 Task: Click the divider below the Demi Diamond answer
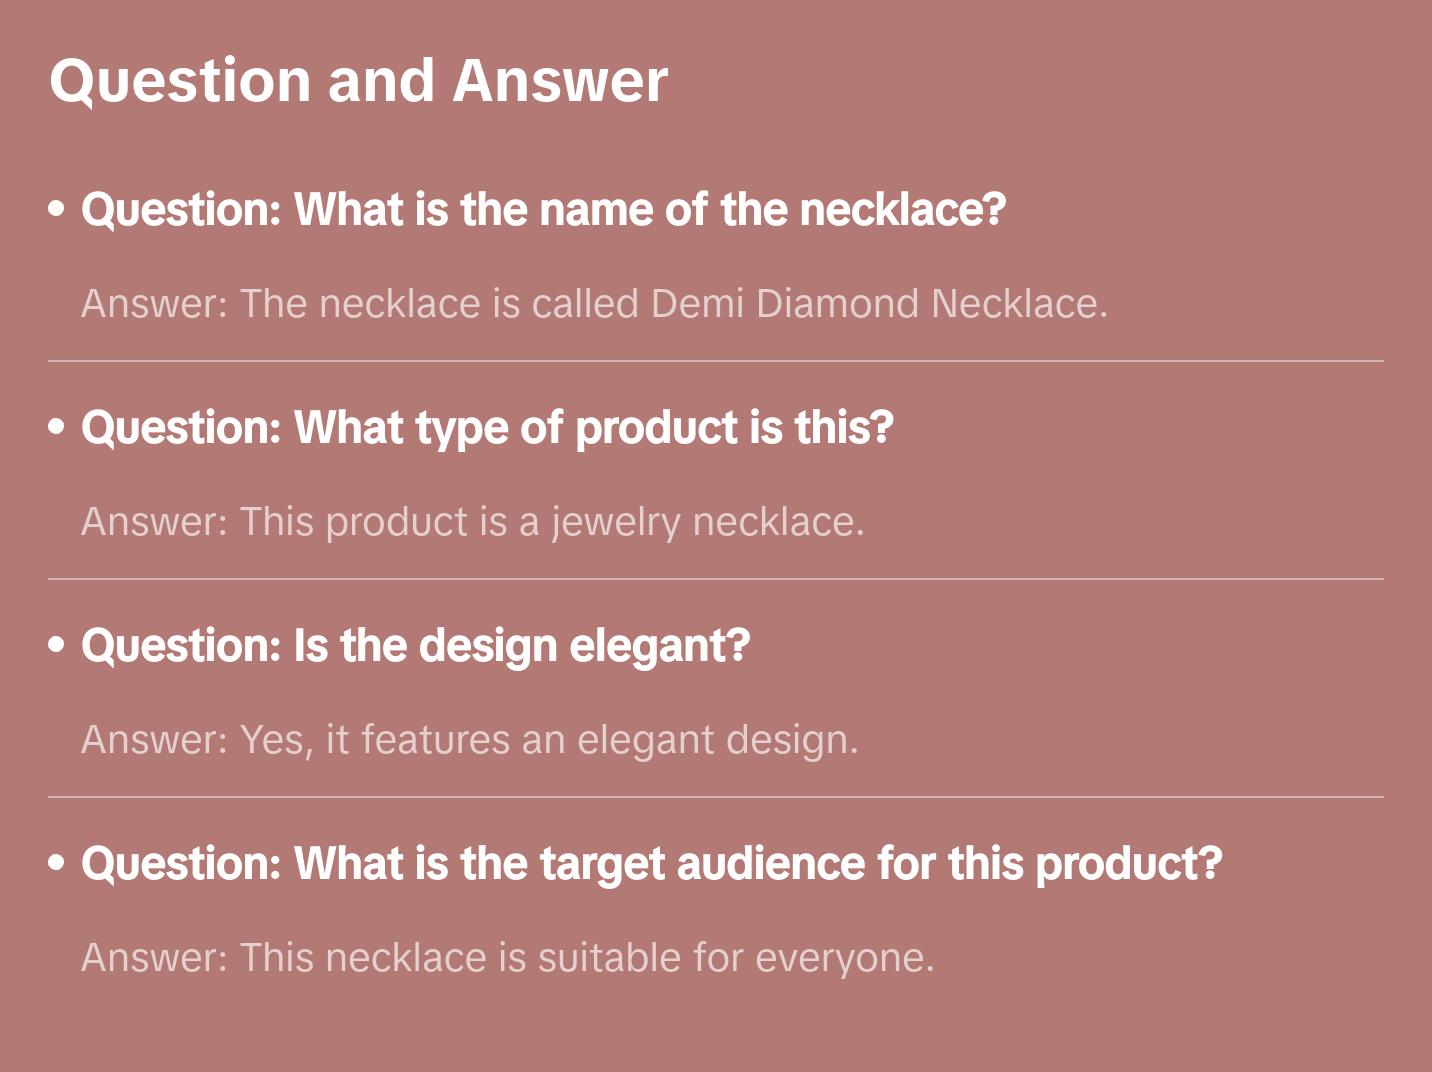click(x=716, y=361)
